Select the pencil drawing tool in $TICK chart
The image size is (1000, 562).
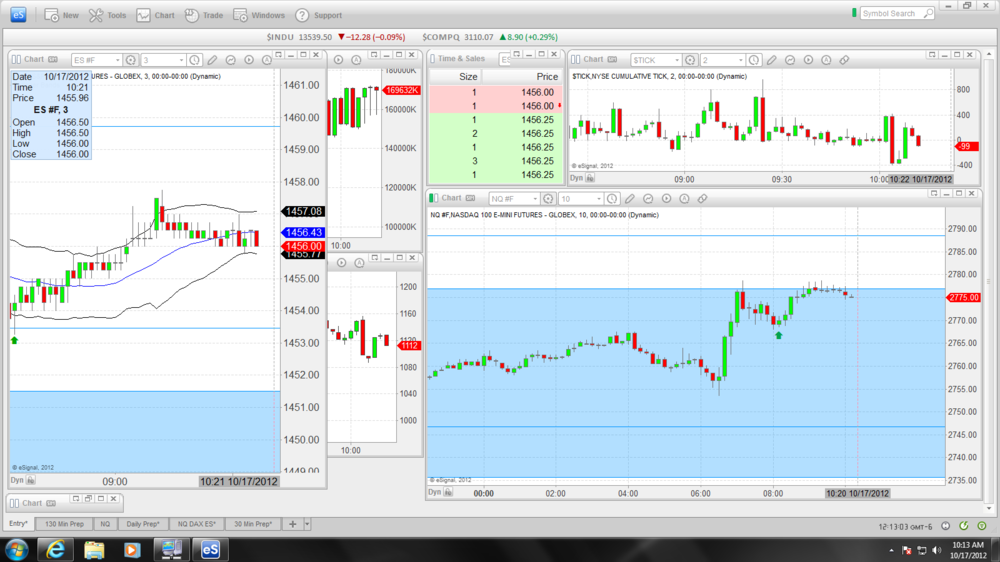(772, 60)
